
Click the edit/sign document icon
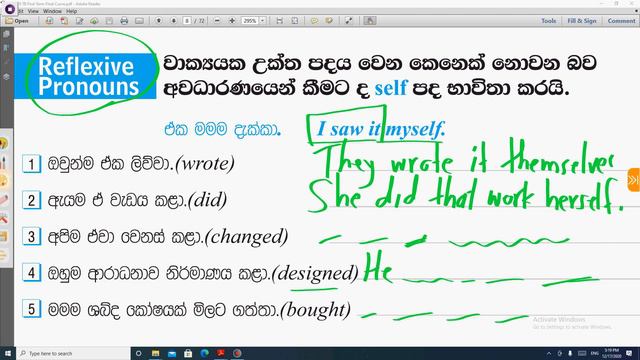point(79,21)
